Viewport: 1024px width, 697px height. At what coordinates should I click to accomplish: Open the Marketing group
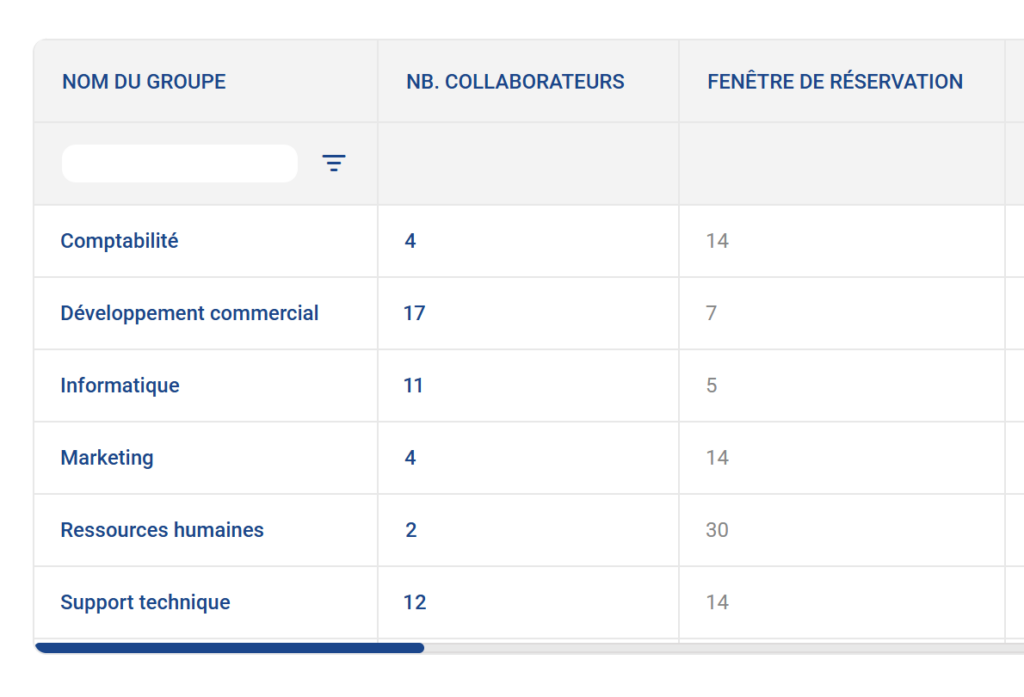(x=106, y=457)
